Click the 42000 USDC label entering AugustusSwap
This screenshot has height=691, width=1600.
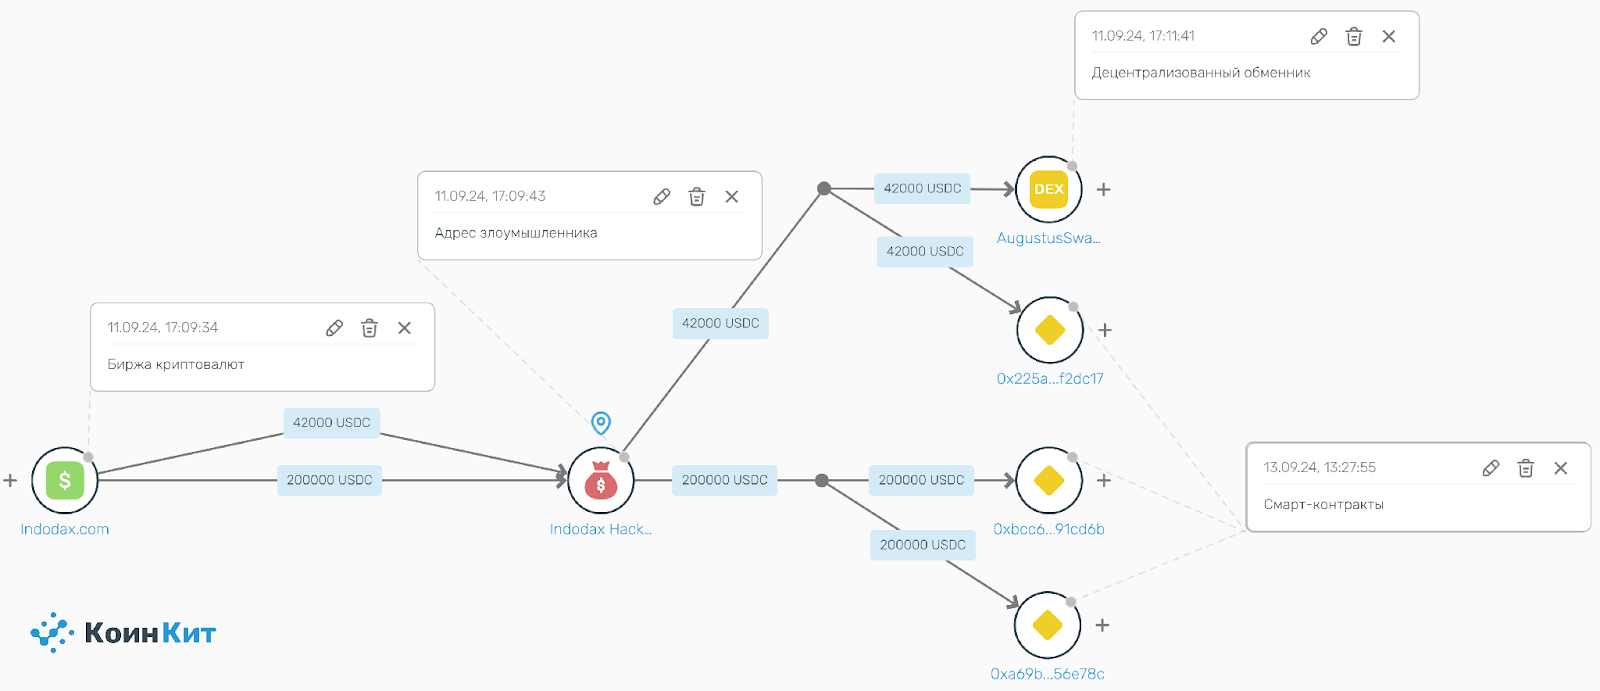tap(923, 188)
